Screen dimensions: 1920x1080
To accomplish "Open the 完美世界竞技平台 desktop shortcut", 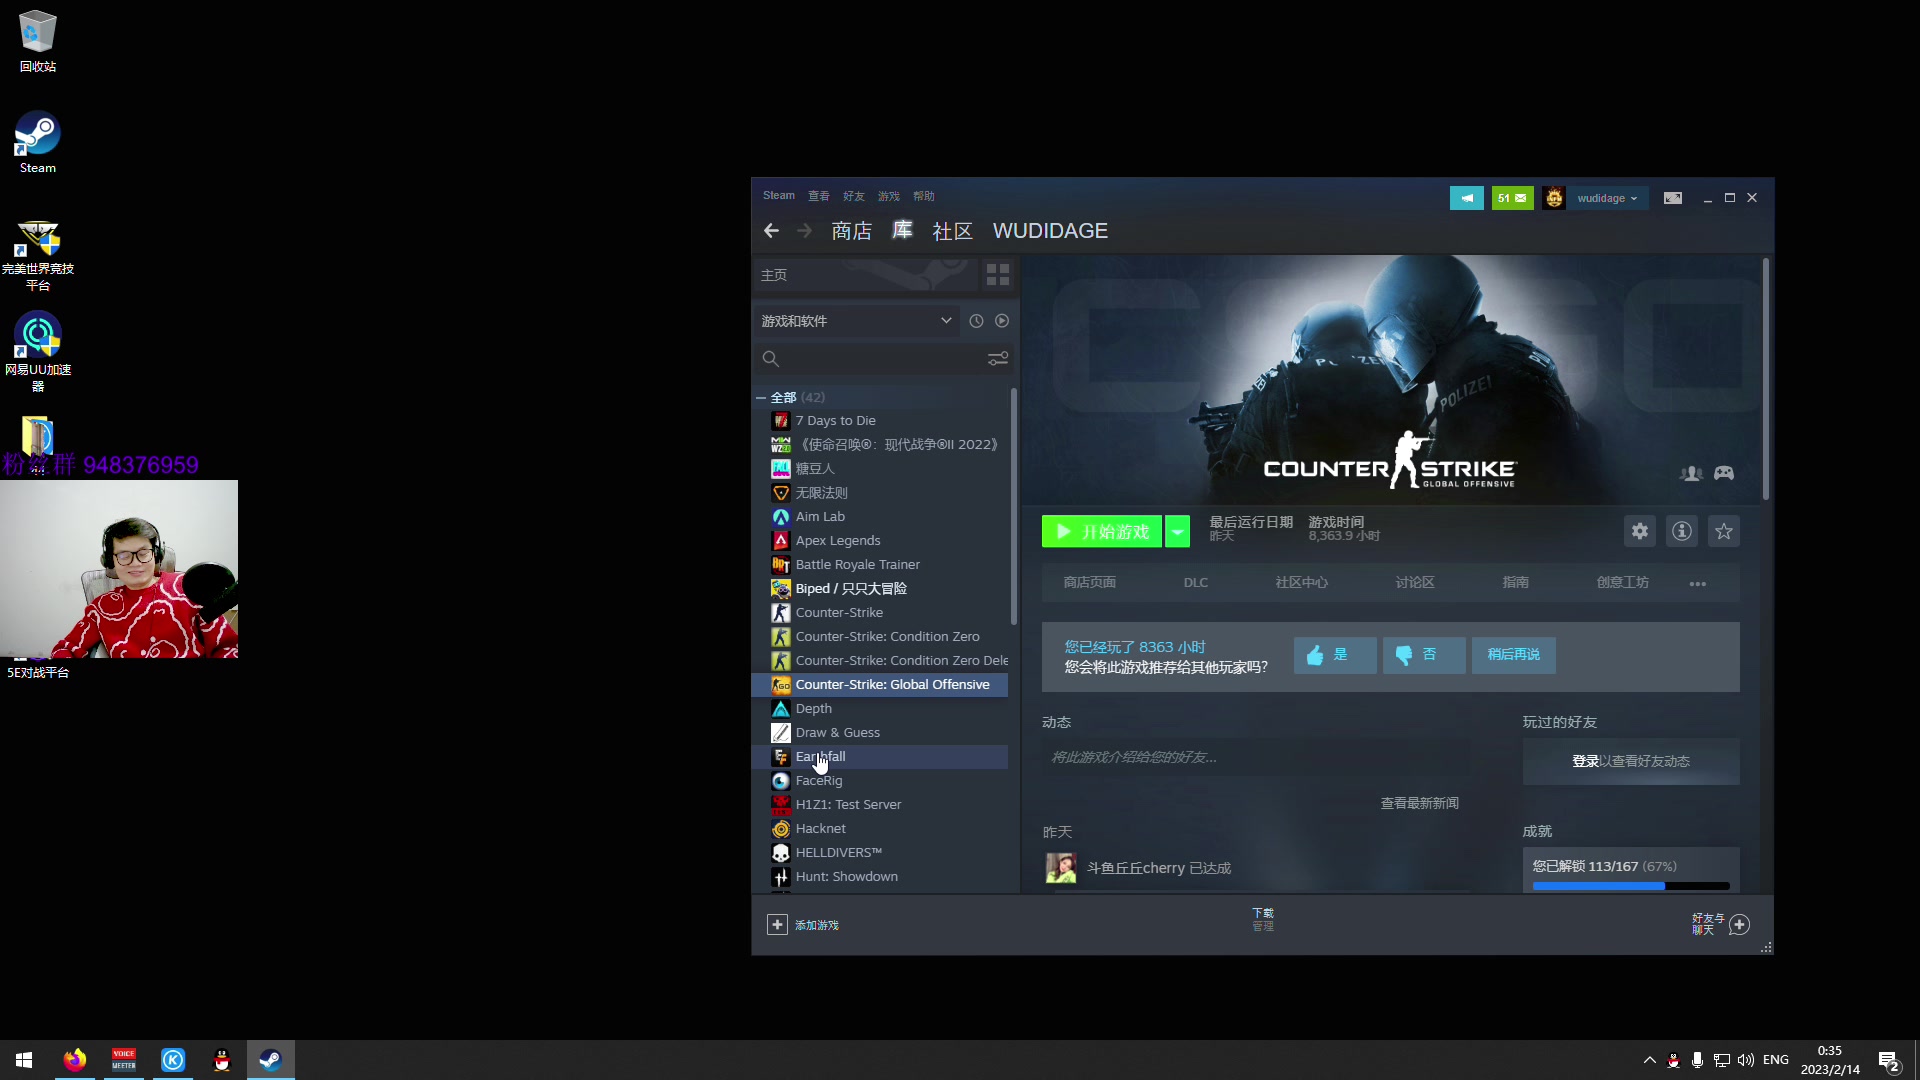I will pyautogui.click(x=37, y=255).
